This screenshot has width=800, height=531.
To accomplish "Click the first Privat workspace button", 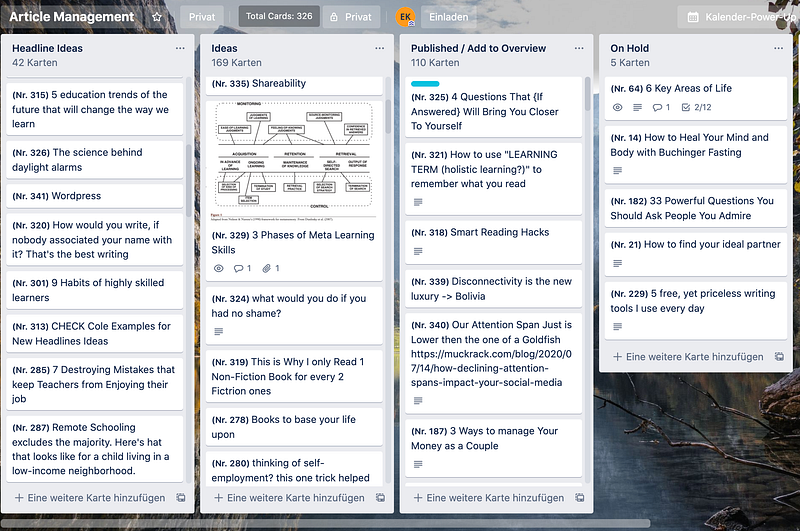I will [x=202, y=17].
